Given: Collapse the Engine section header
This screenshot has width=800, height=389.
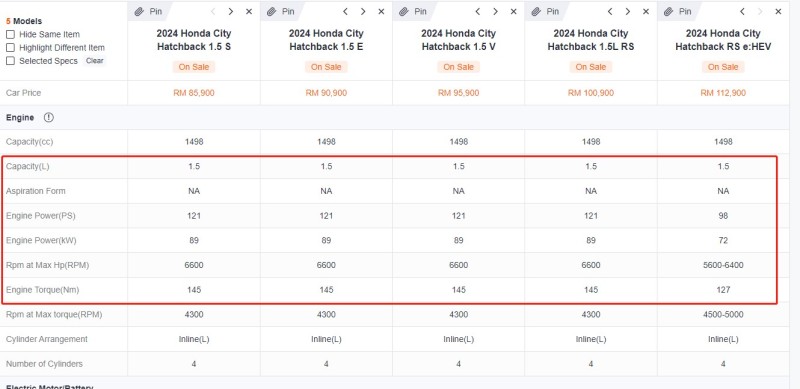Looking at the screenshot, I should (20, 117).
